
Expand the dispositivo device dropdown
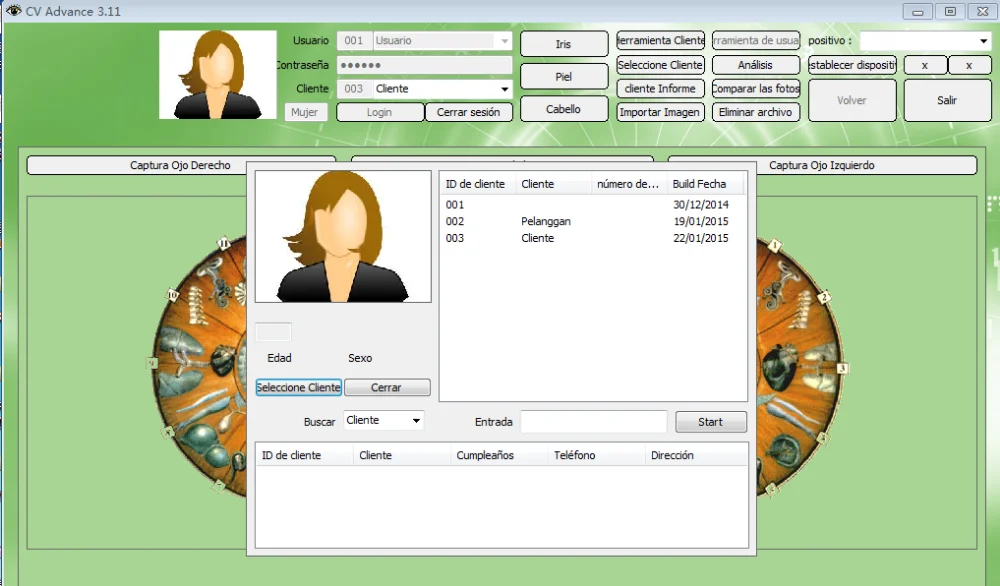pyautogui.click(x=983, y=41)
